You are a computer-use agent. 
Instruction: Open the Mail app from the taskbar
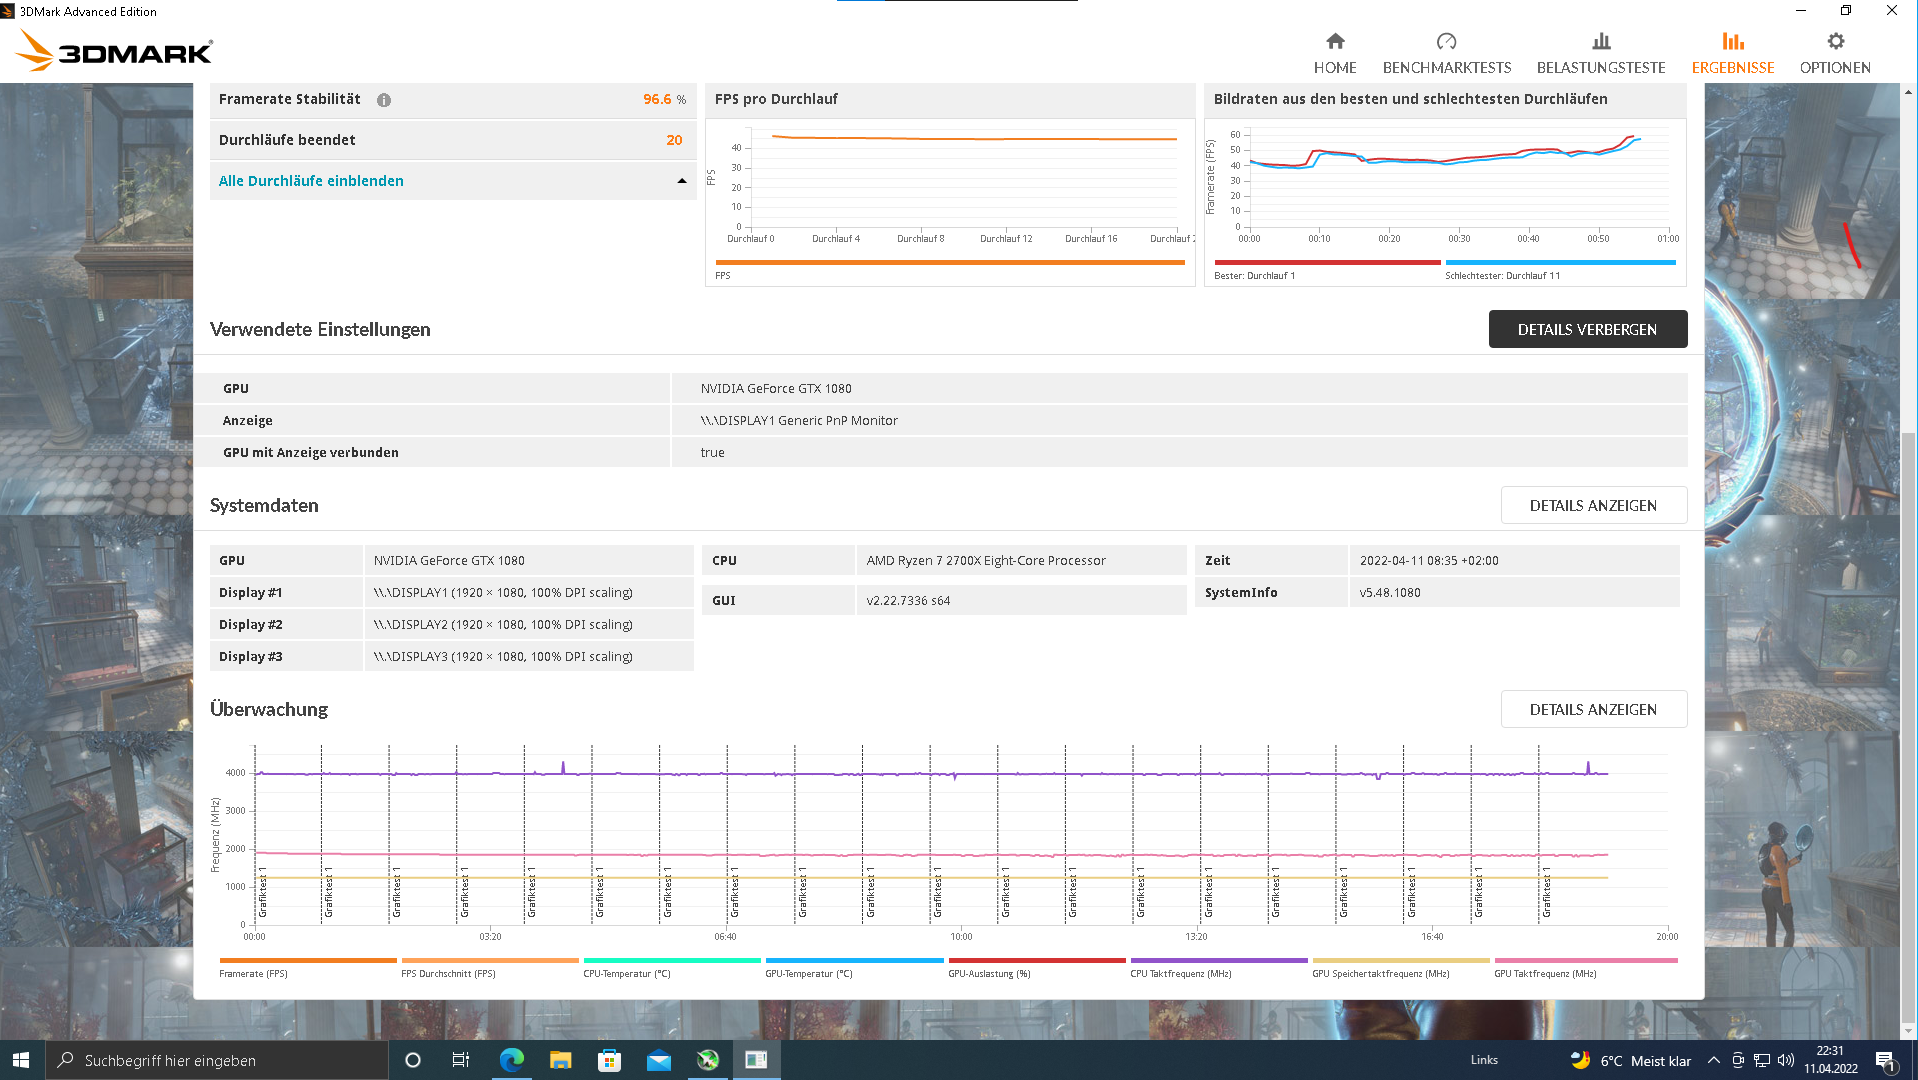659,1060
